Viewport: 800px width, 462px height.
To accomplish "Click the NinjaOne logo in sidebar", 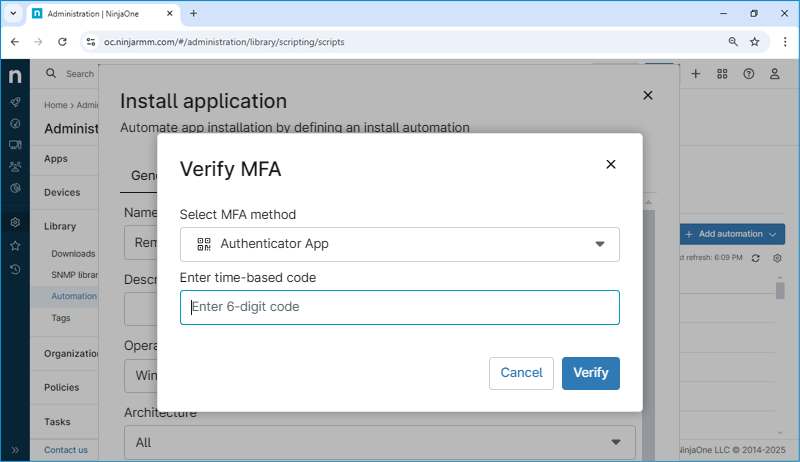I will click(15, 76).
